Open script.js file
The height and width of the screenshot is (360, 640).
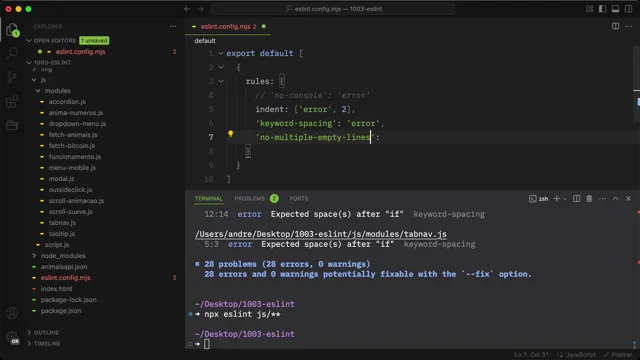(57, 244)
